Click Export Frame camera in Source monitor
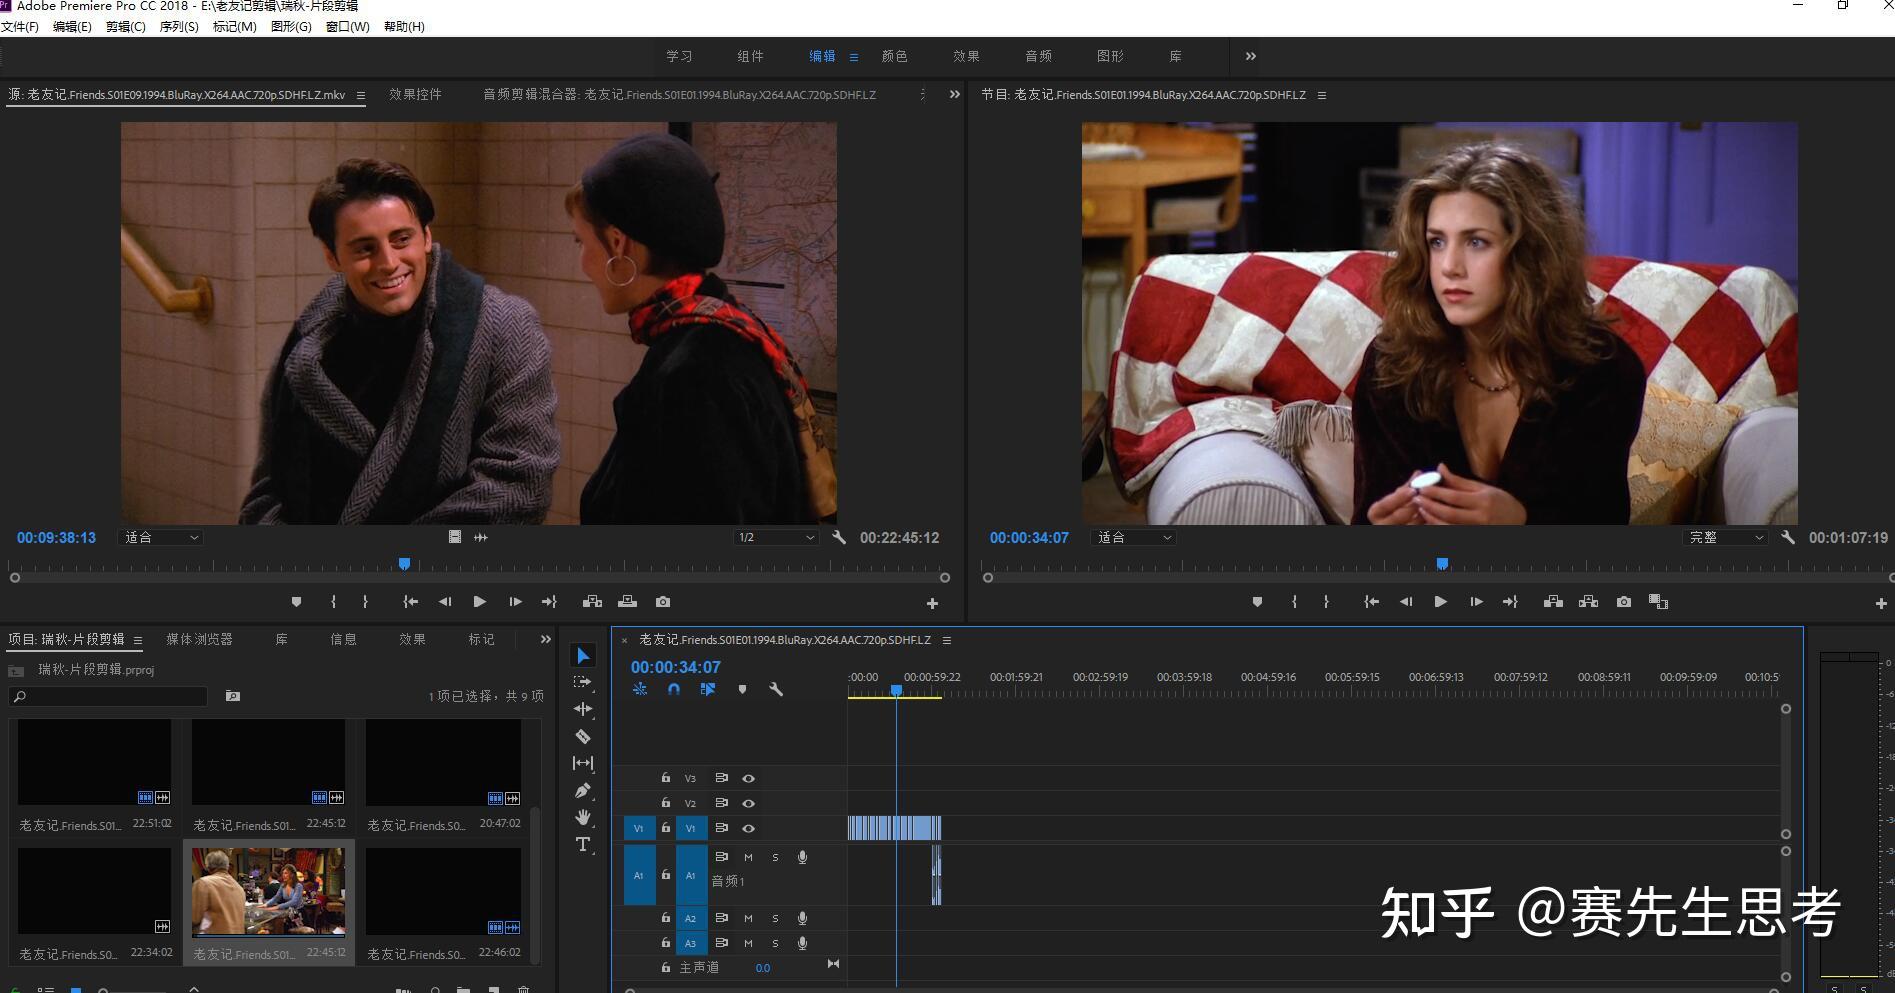The width and height of the screenshot is (1895, 993). pos(663,602)
